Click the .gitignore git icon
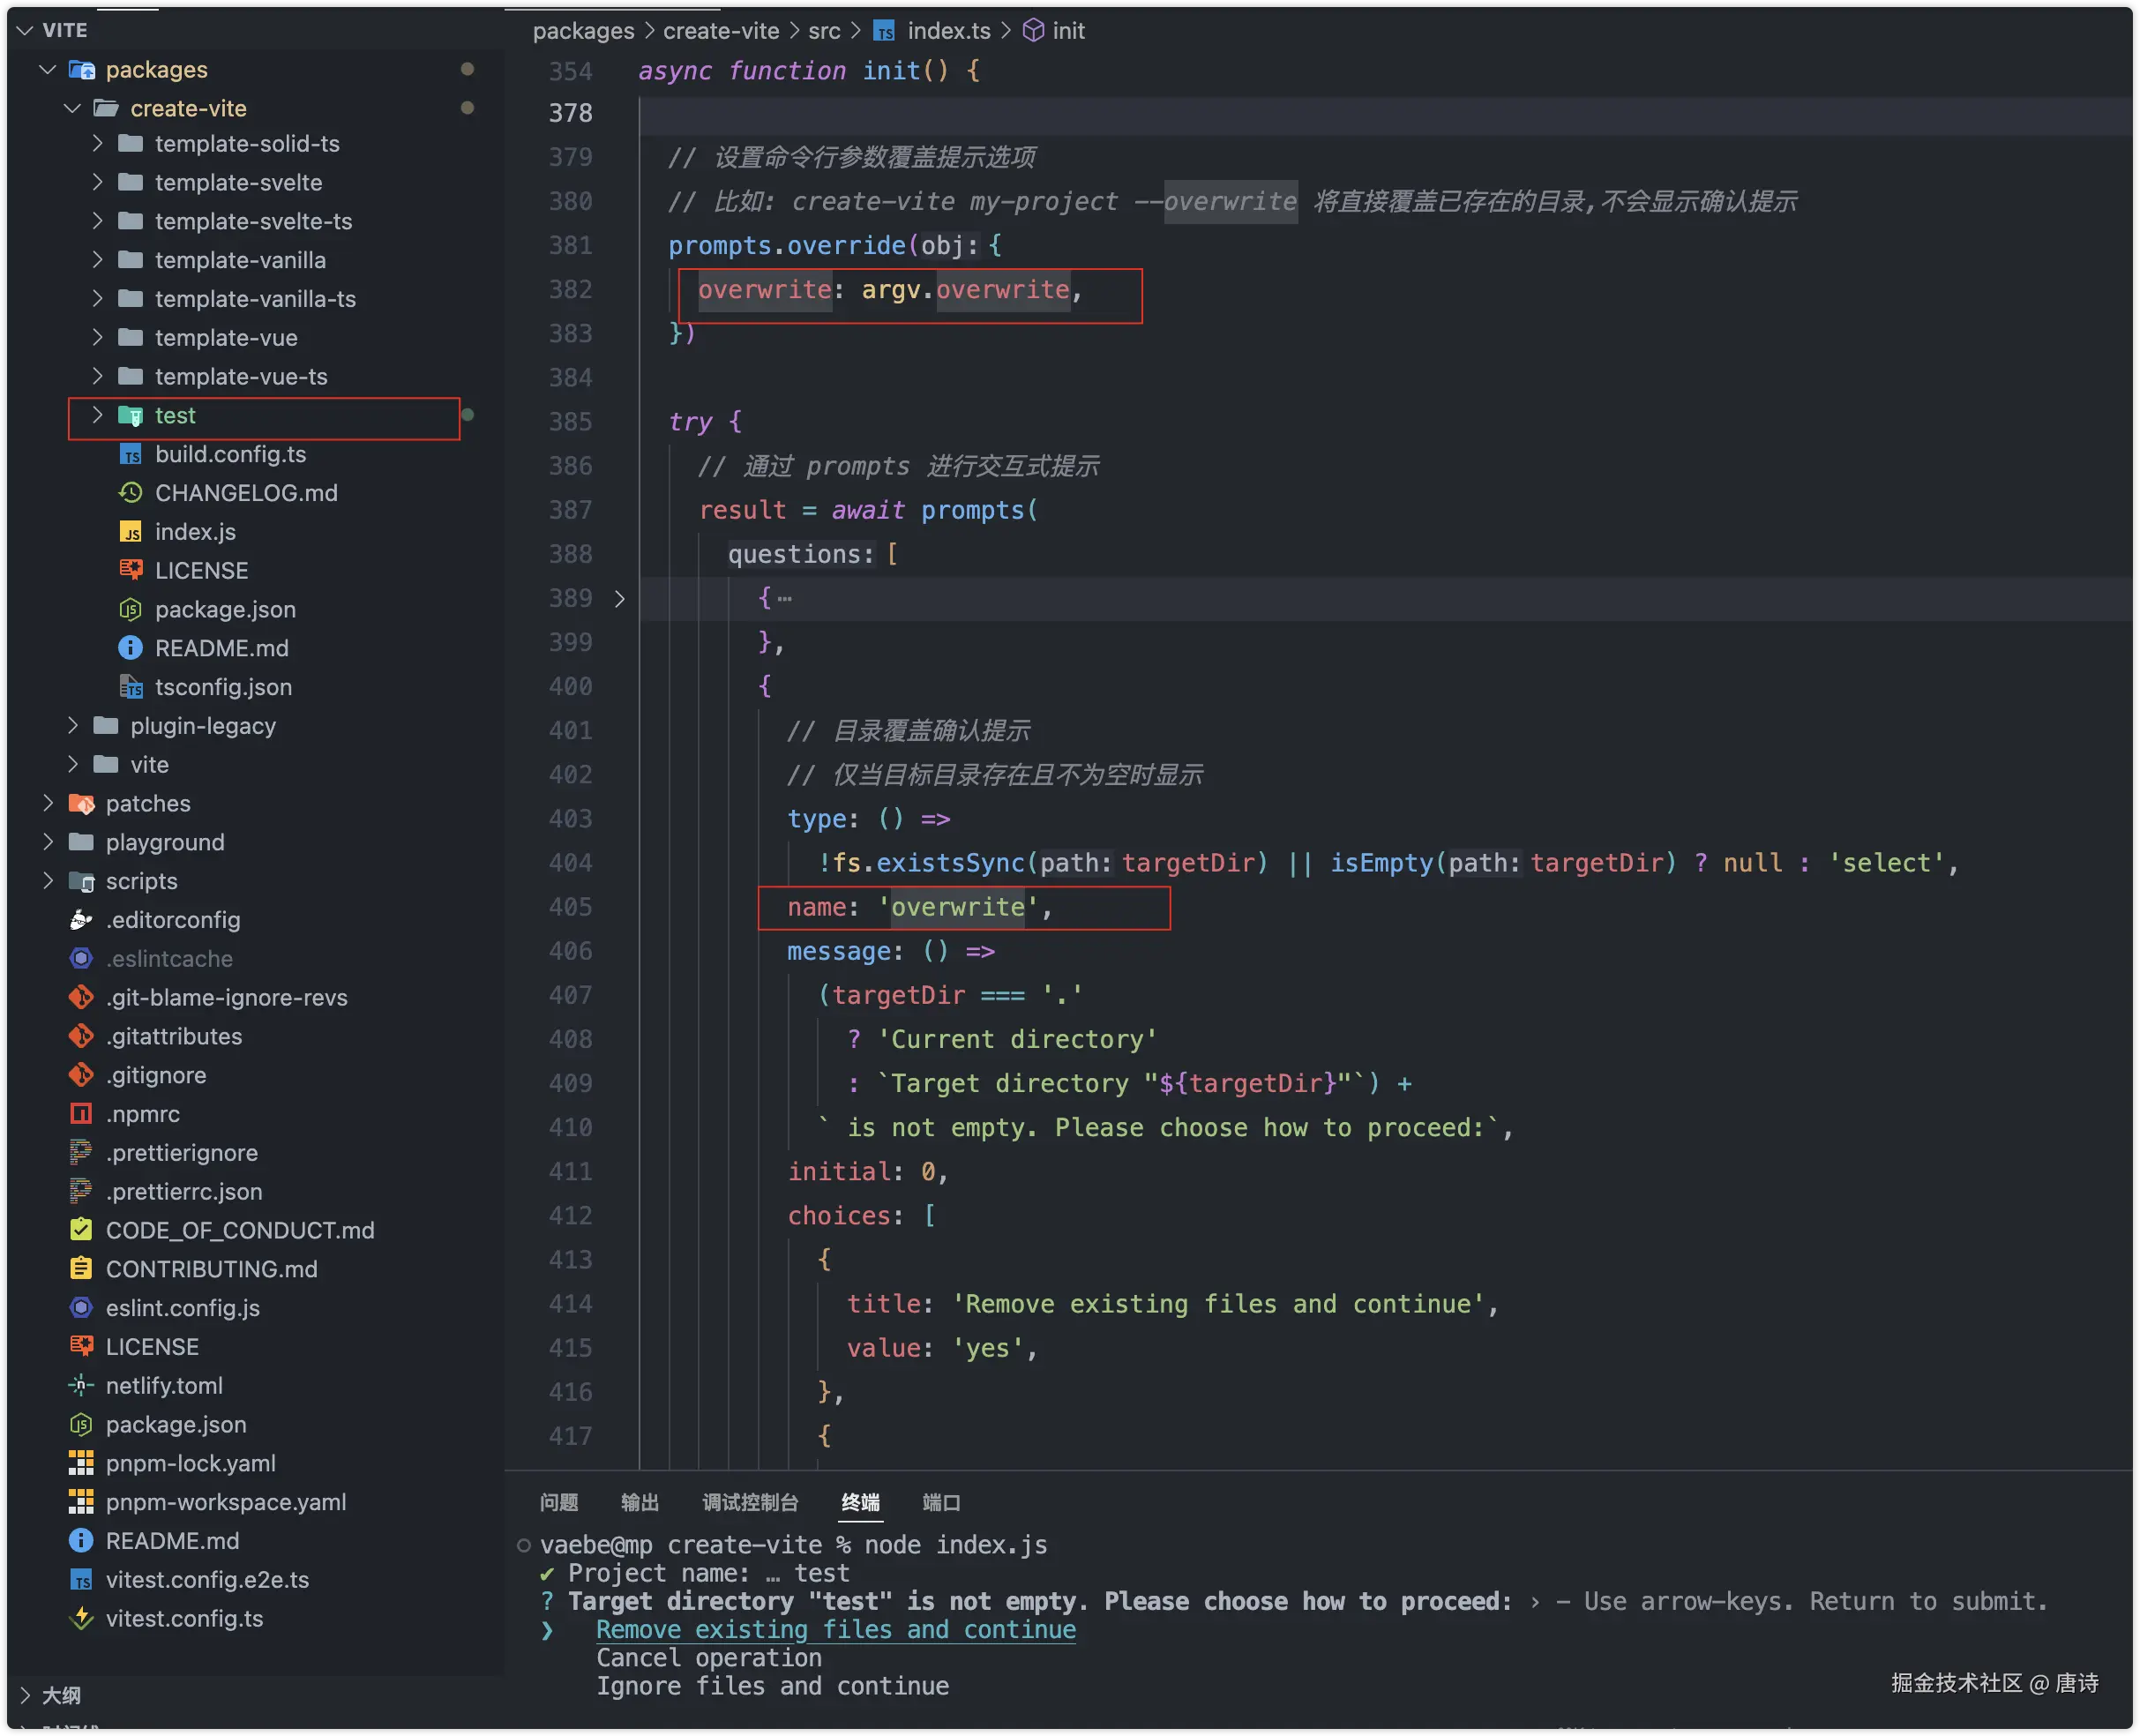2140x1736 pixels. tap(81, 1075)
